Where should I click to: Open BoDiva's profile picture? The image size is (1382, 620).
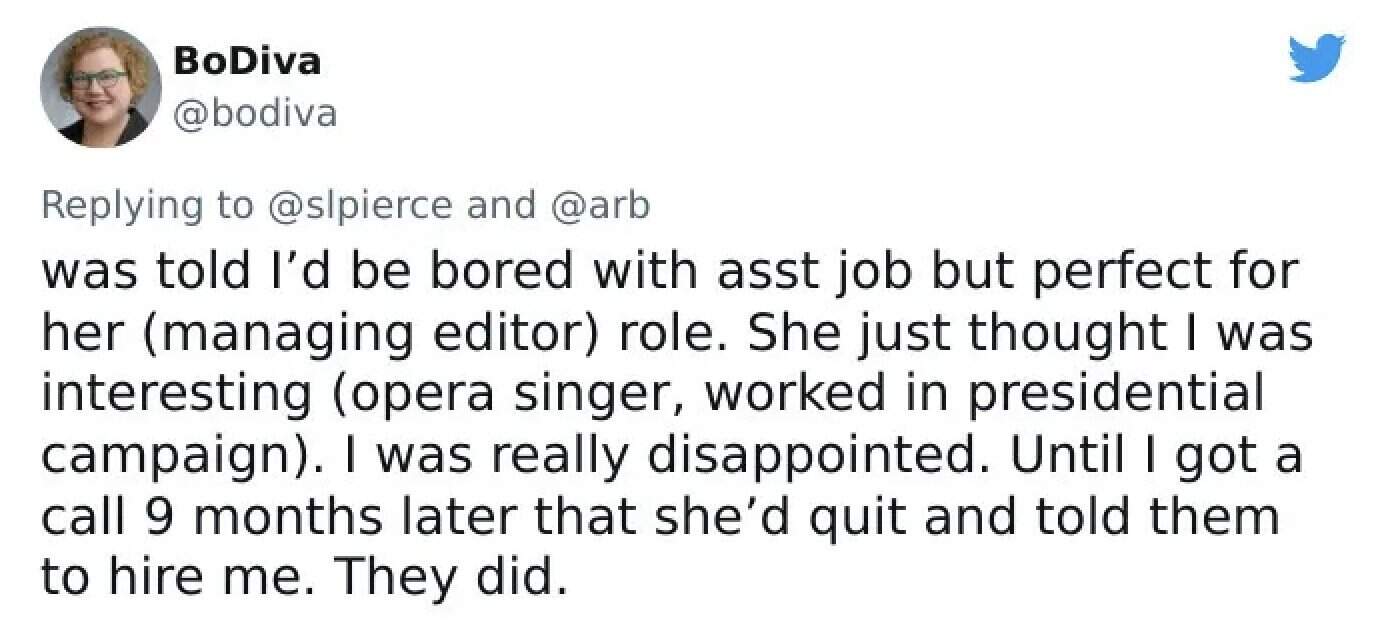pyautogui.click(x=100, y=87)
